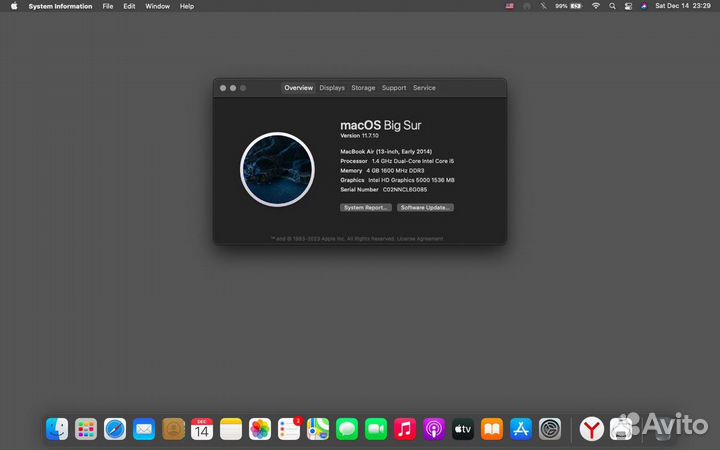The image size is (720, 450).
Task: Launch Messages from the Dock
Action: click(x=347, y=429)
